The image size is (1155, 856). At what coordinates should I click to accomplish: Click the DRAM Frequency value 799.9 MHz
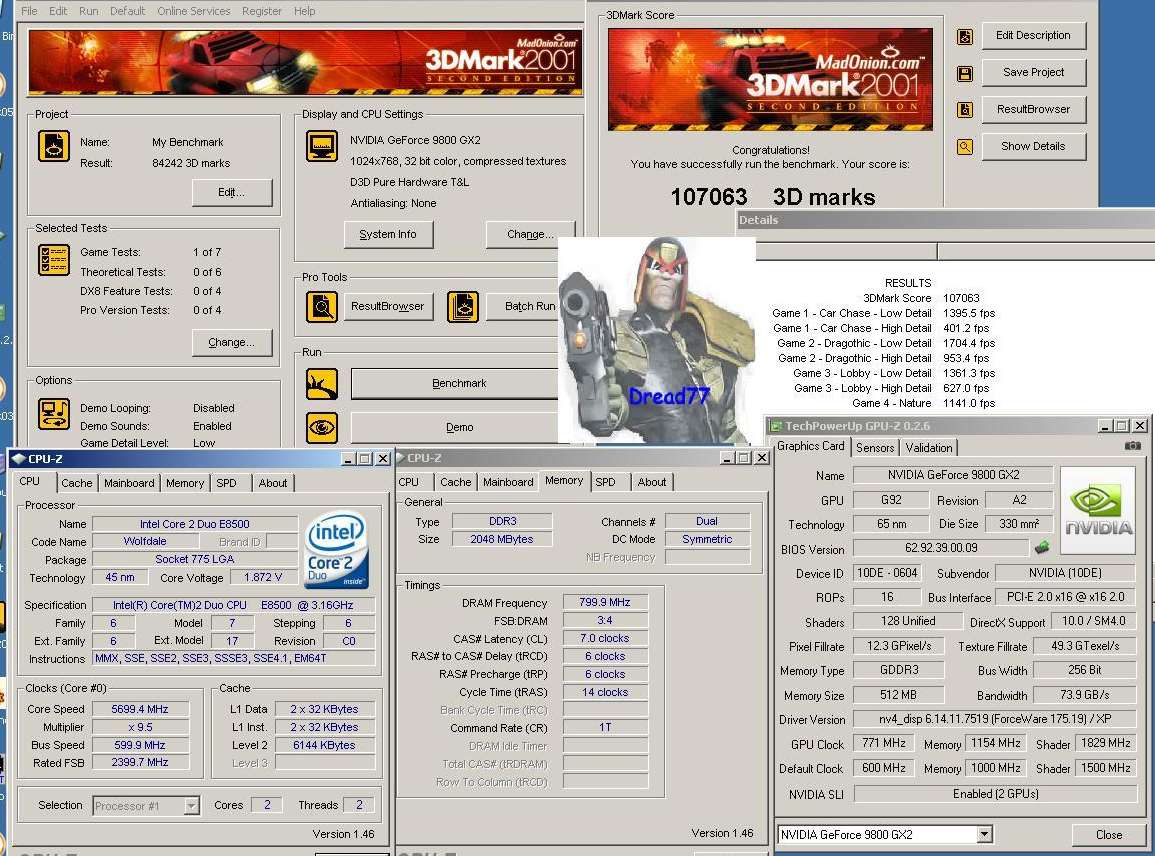[x=604, y=603]
